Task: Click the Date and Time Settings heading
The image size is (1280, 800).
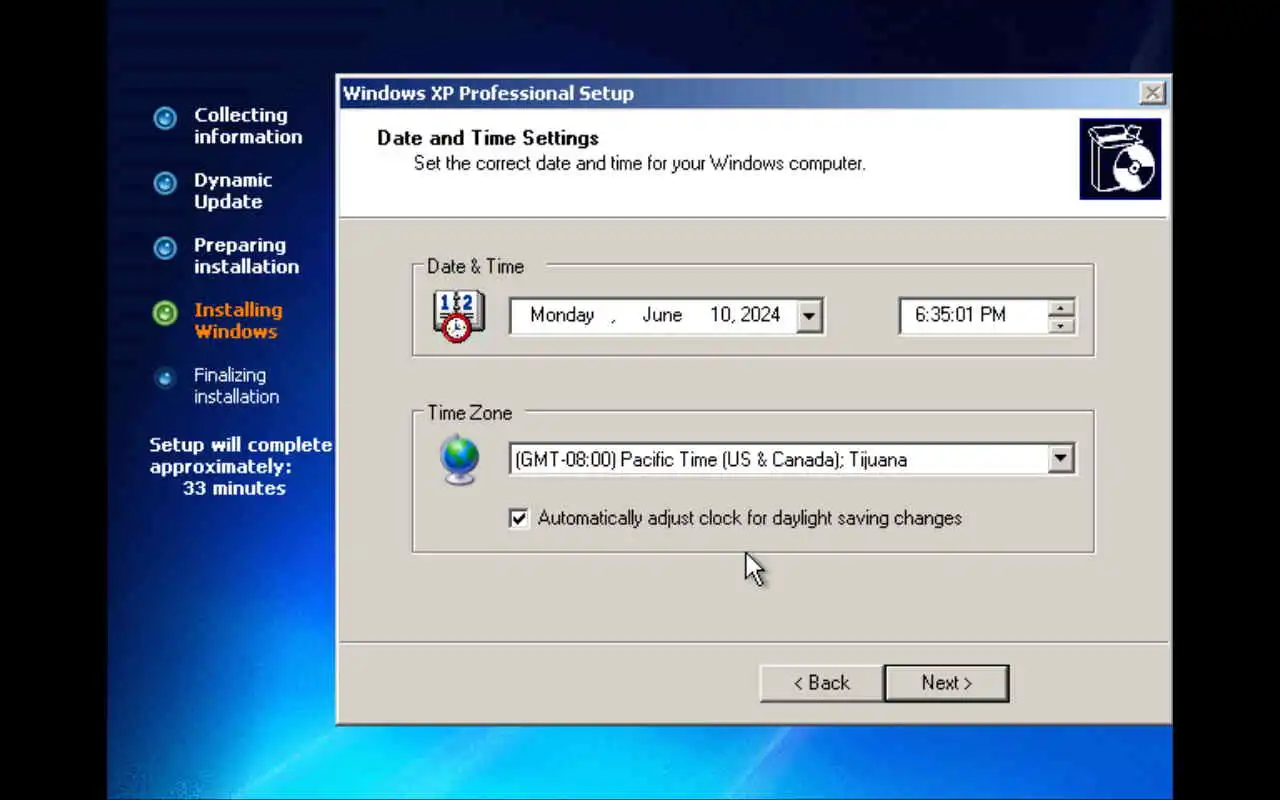Action: coord(488,138)
